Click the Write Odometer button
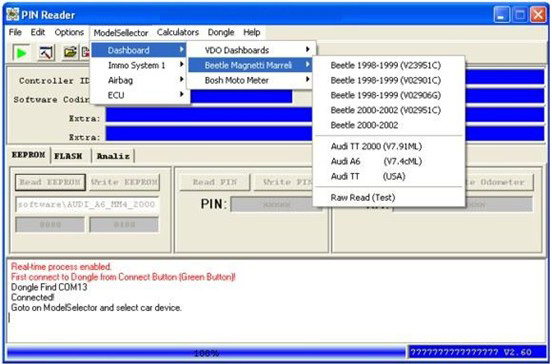The height and width of the screenshot is (364, 552). click(x=499, y=182)
